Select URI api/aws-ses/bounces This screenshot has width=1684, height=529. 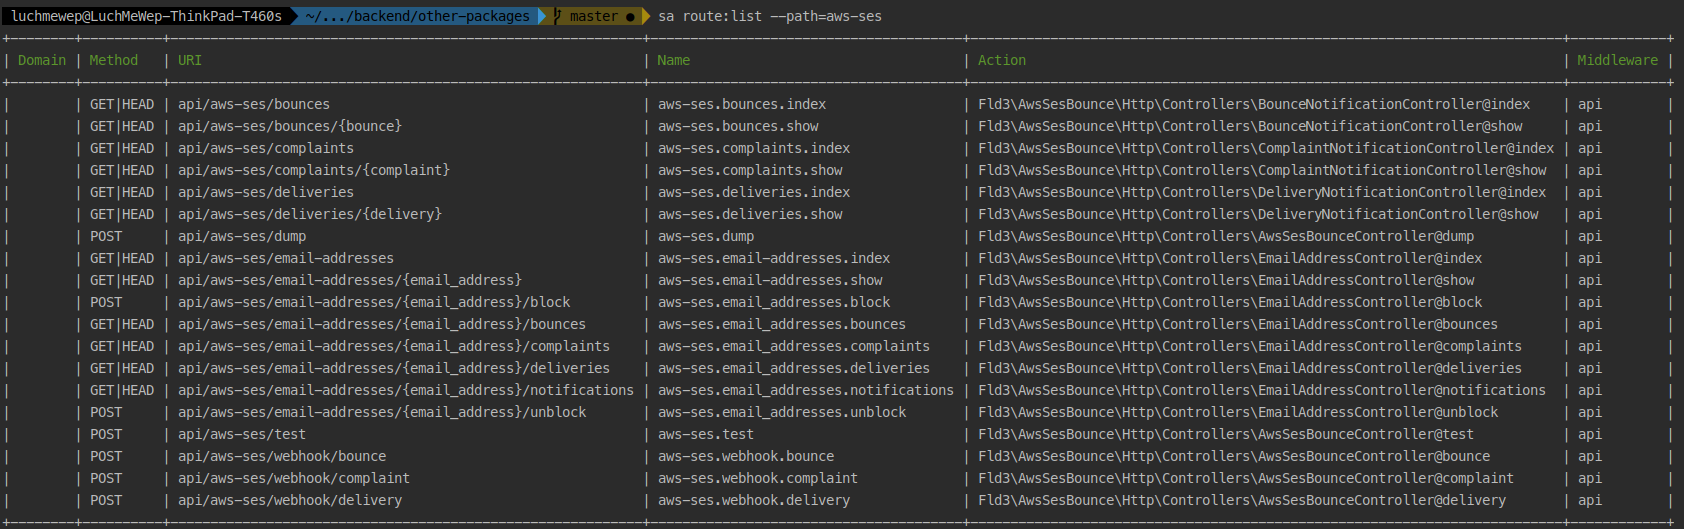click(x=254, y=104)
